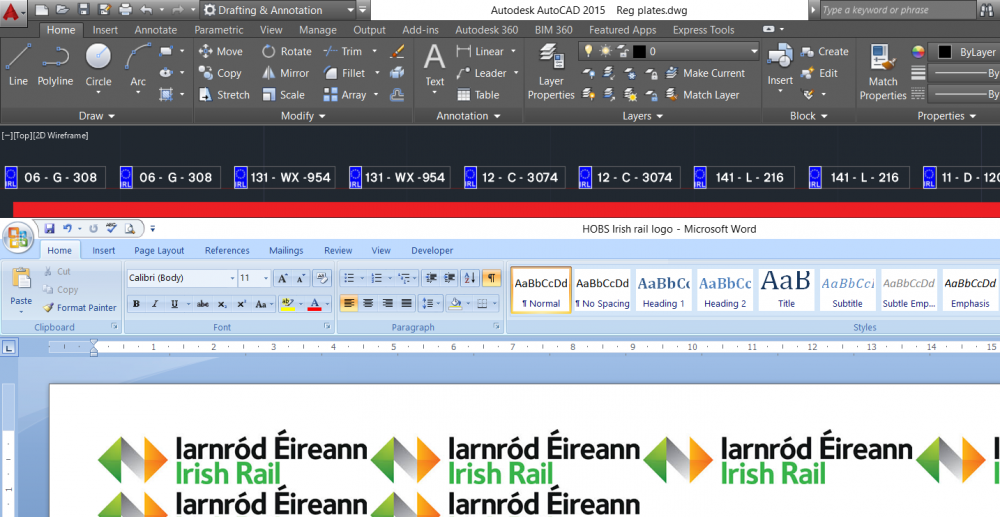The width and height of the screenshot is (1000, 517).
Task: Click the Insert block button in AutoCAD
Action: [x=780, y=65]
